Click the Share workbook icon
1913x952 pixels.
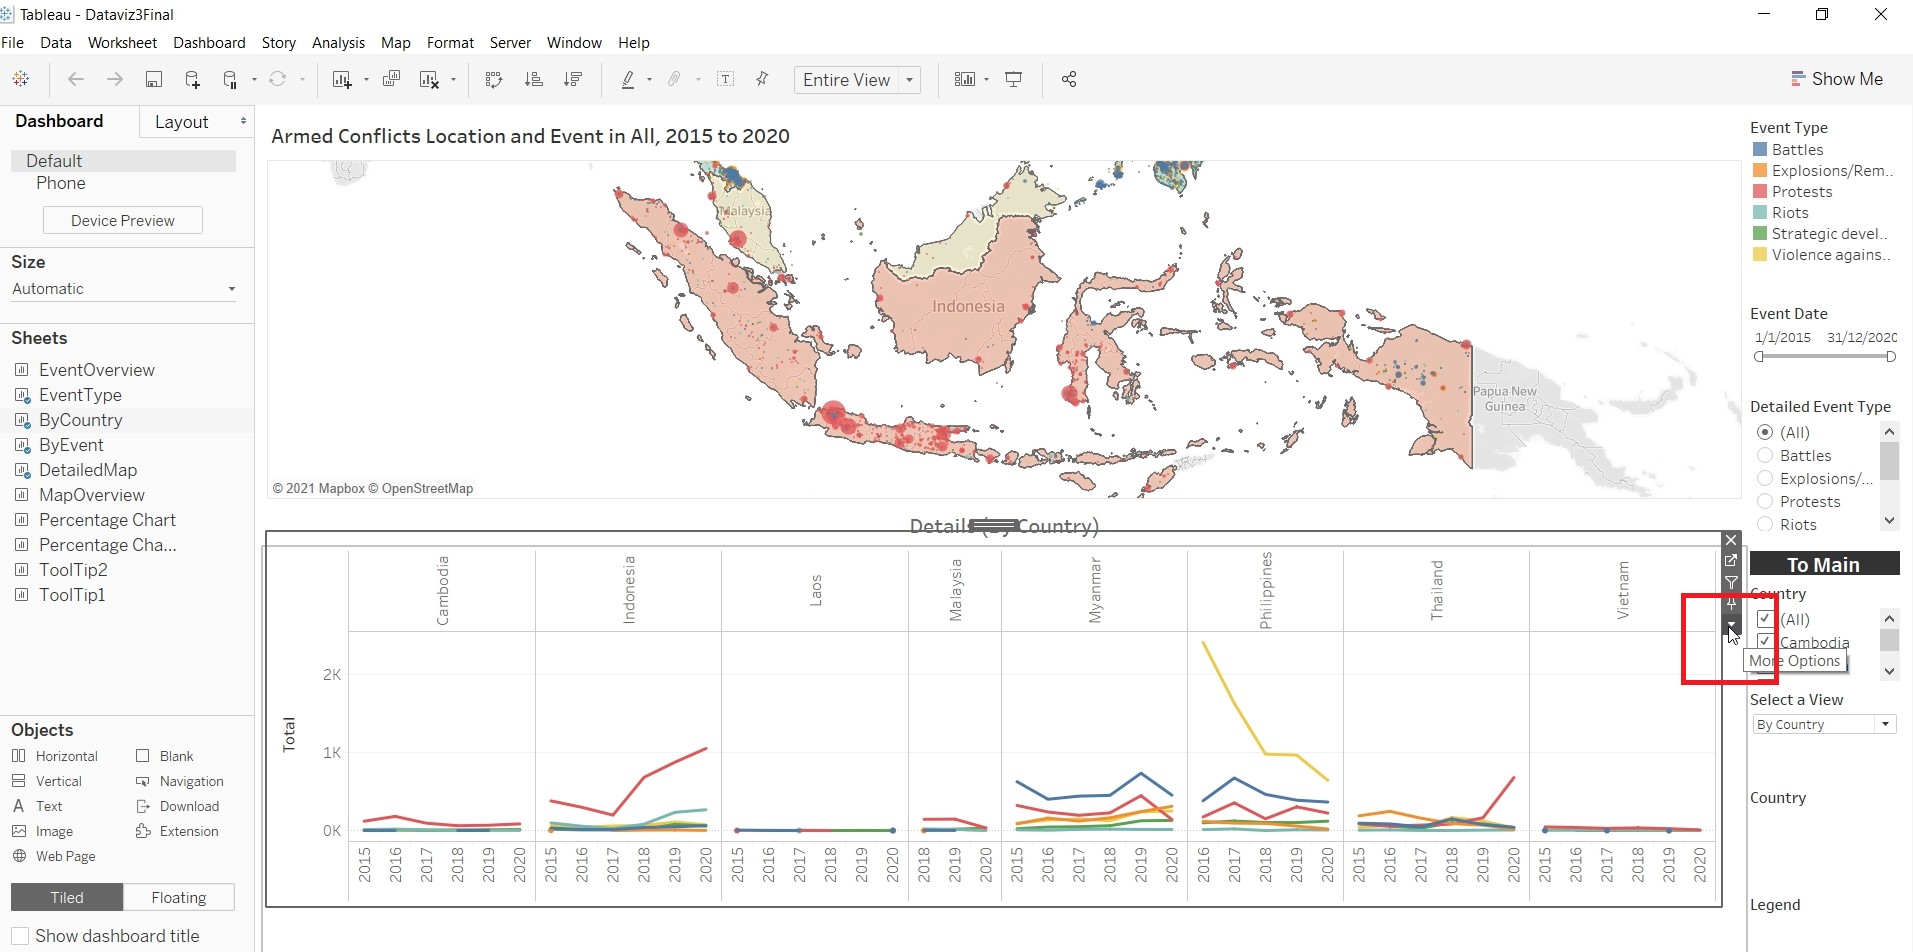coord(1068,80)
